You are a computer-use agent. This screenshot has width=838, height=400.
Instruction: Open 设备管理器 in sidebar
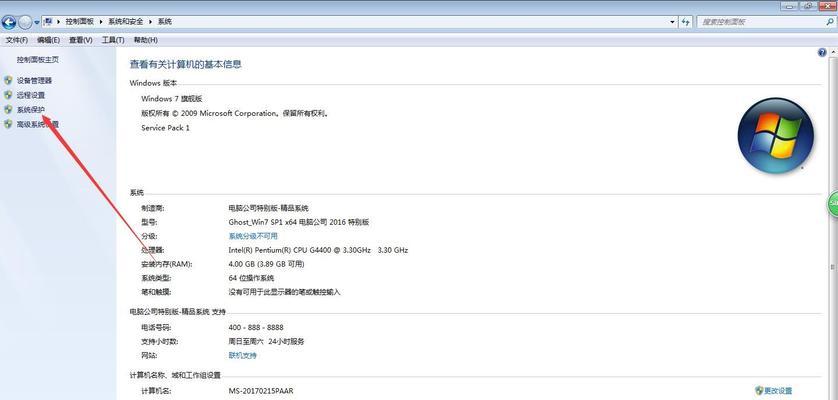tap(35, 81)
